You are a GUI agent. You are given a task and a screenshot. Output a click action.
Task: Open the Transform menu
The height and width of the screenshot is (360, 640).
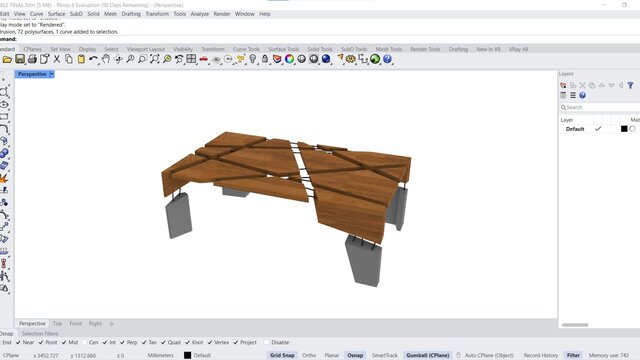[x=157, y=14]
